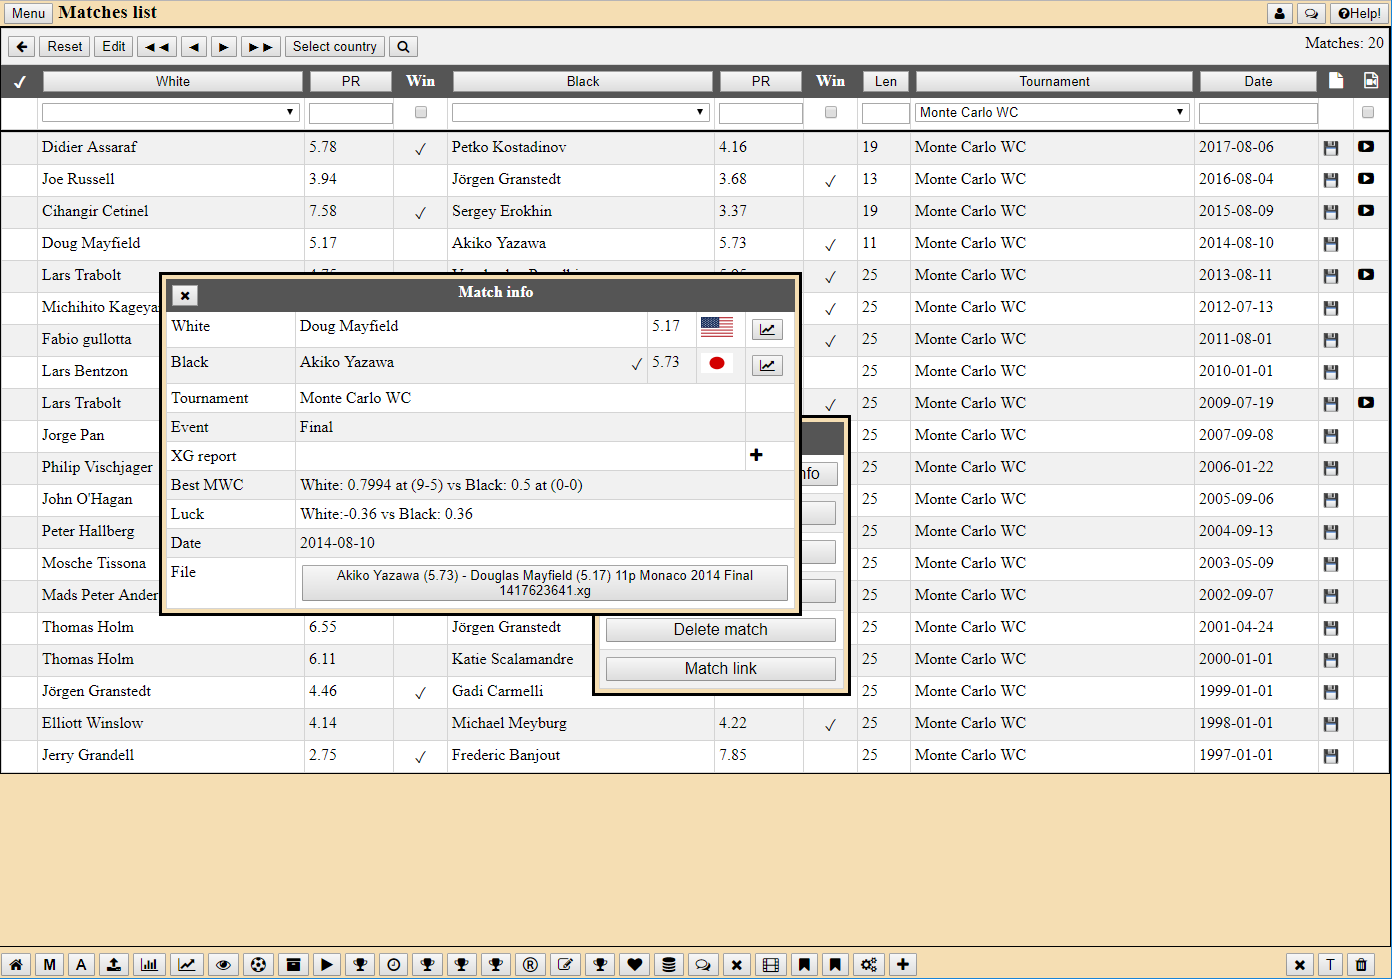Open the gears settings icon in bottom toolbar
1392x979 pixels.
click(x=868, y=965)
